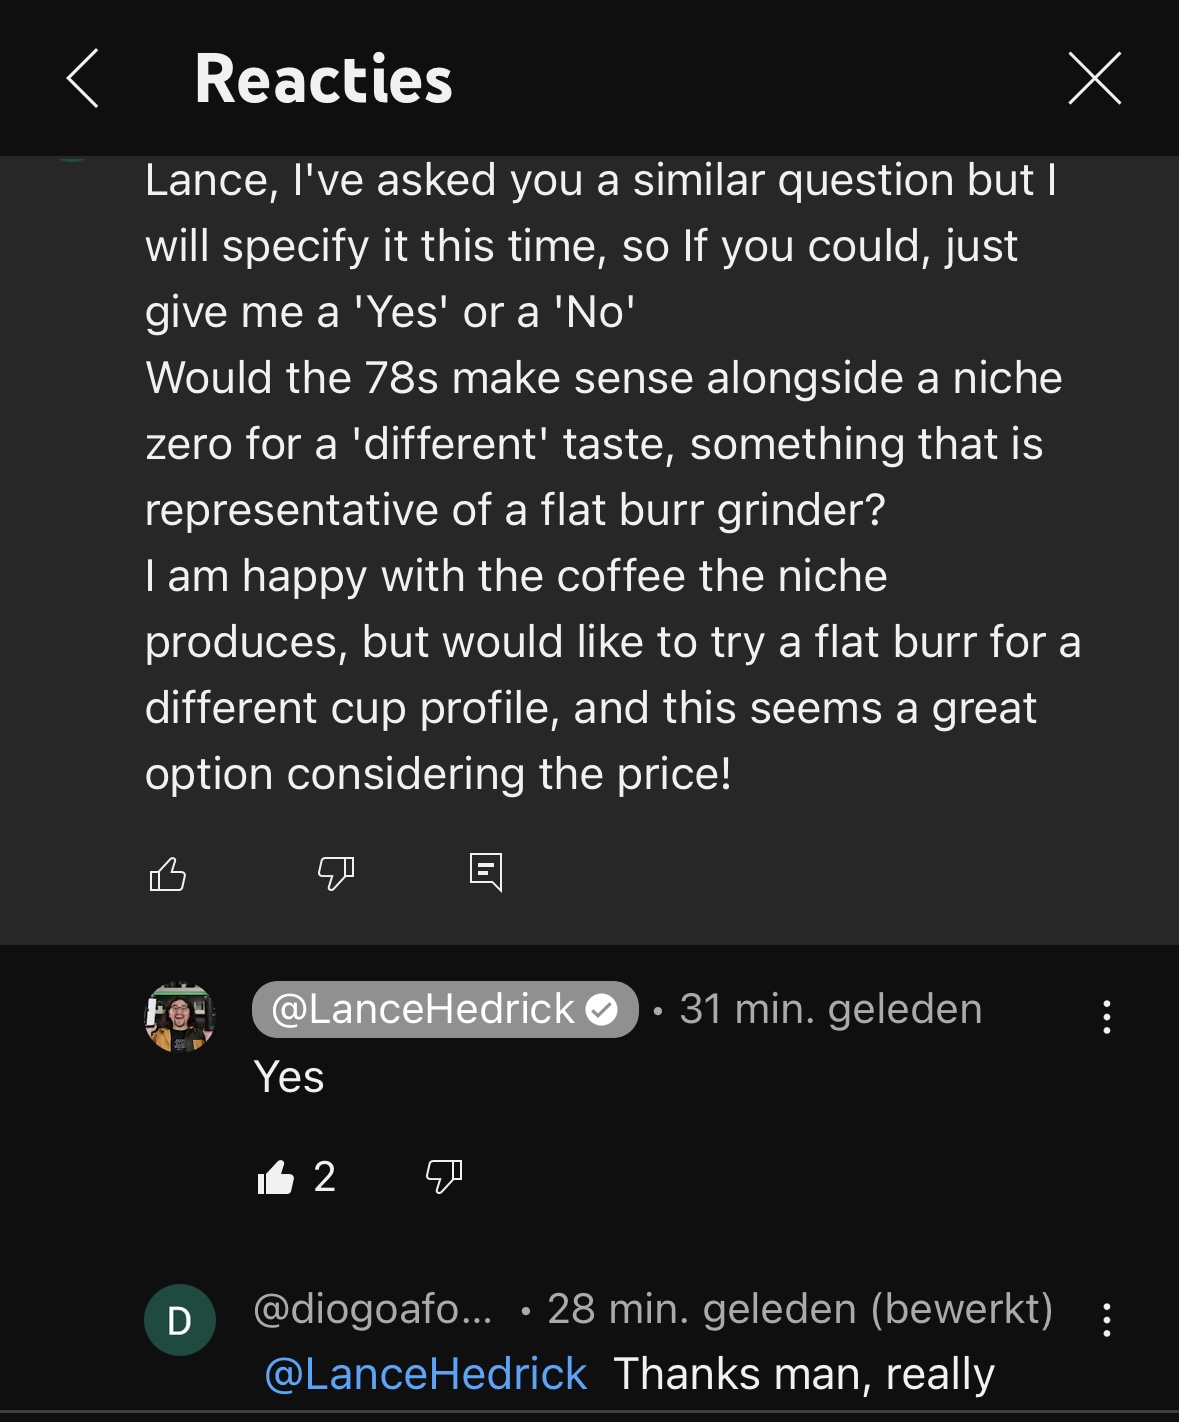Like LanceHedrick's "Yes" reply
This screenshot has height=1422, width=1179.
coord(276,1177)
